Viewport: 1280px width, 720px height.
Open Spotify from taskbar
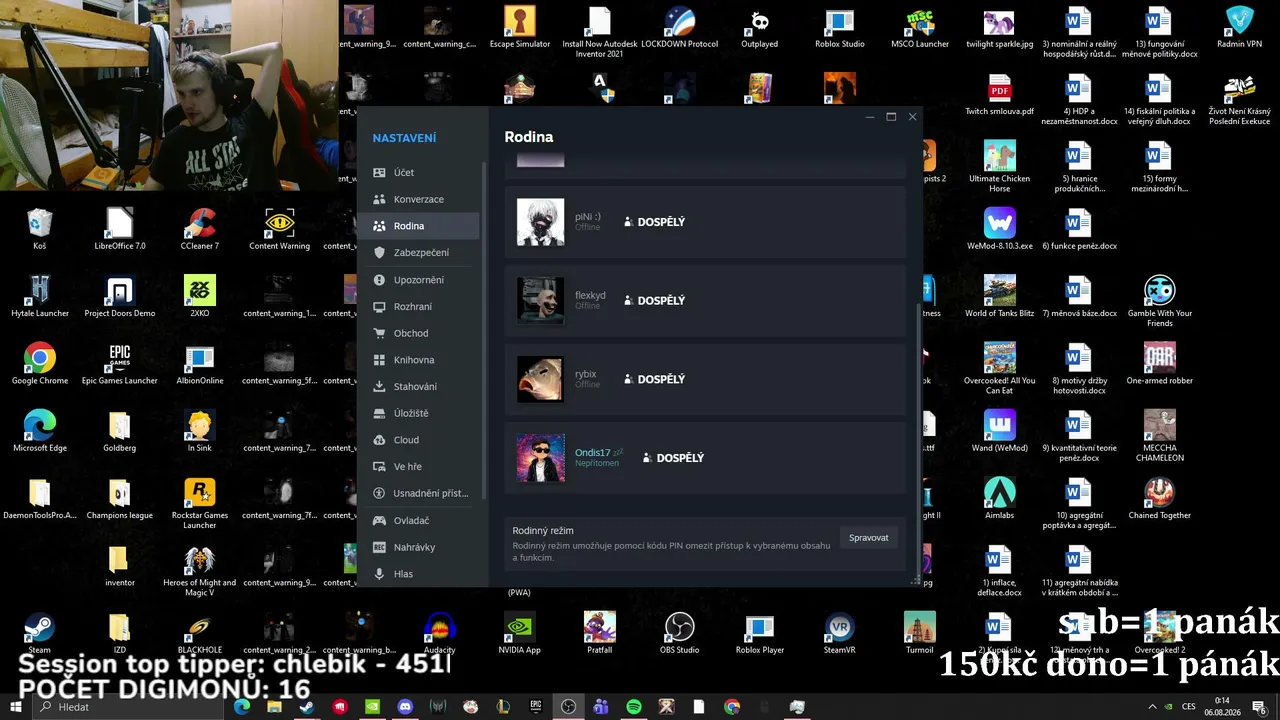(x=634, y=707)
